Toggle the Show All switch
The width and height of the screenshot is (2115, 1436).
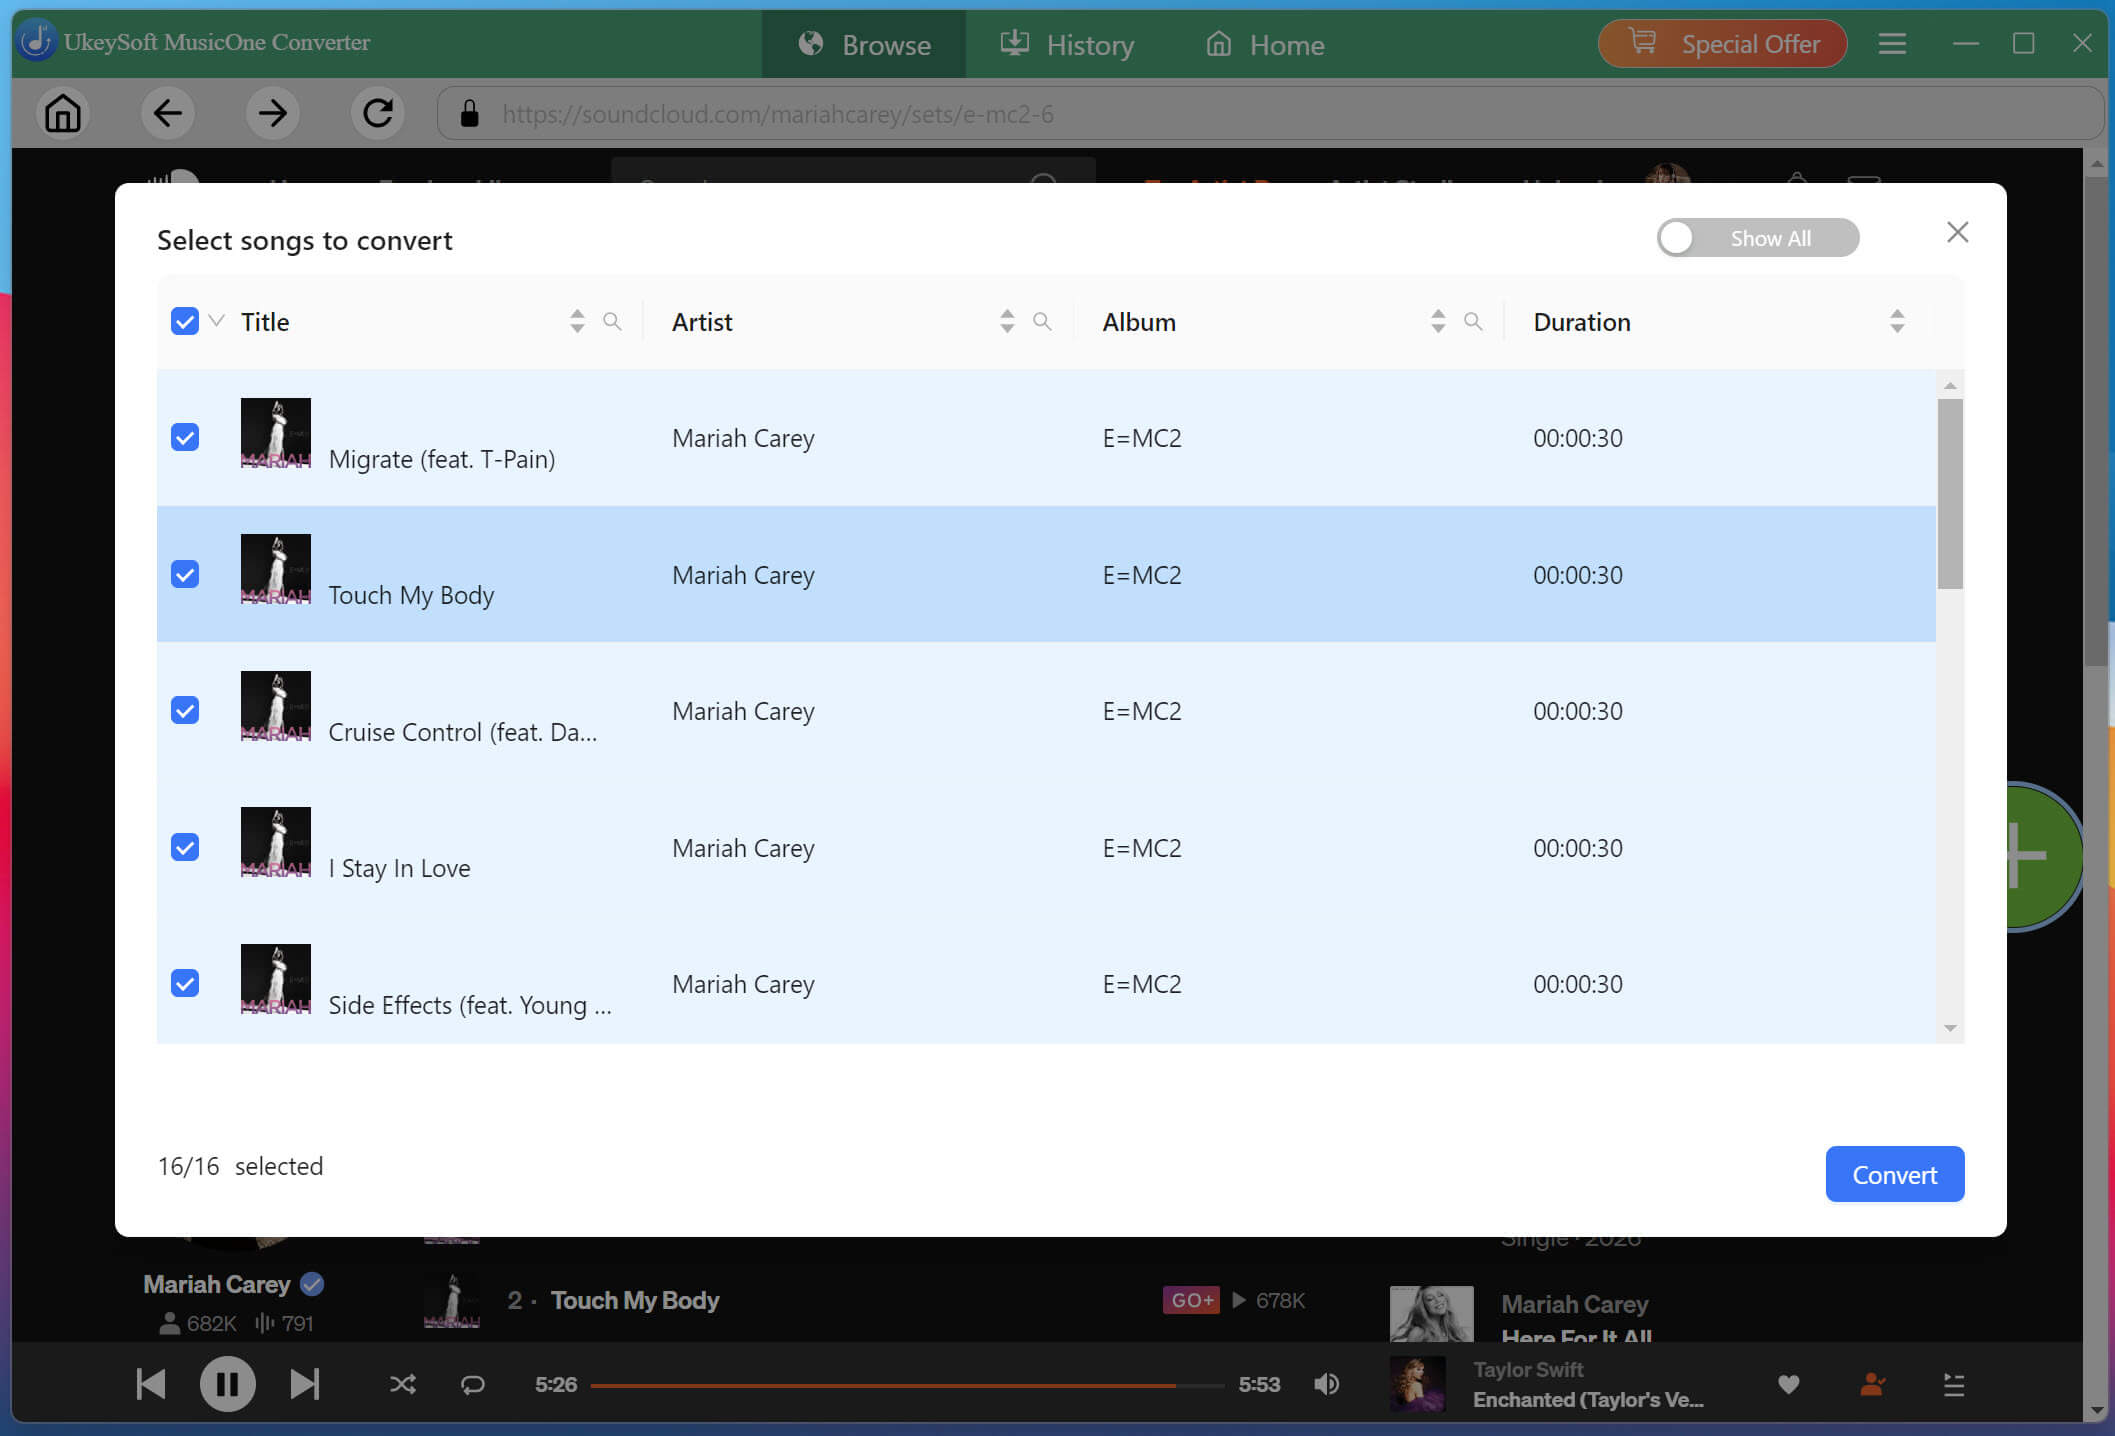pyautogui.click(x=1757, y=238)
